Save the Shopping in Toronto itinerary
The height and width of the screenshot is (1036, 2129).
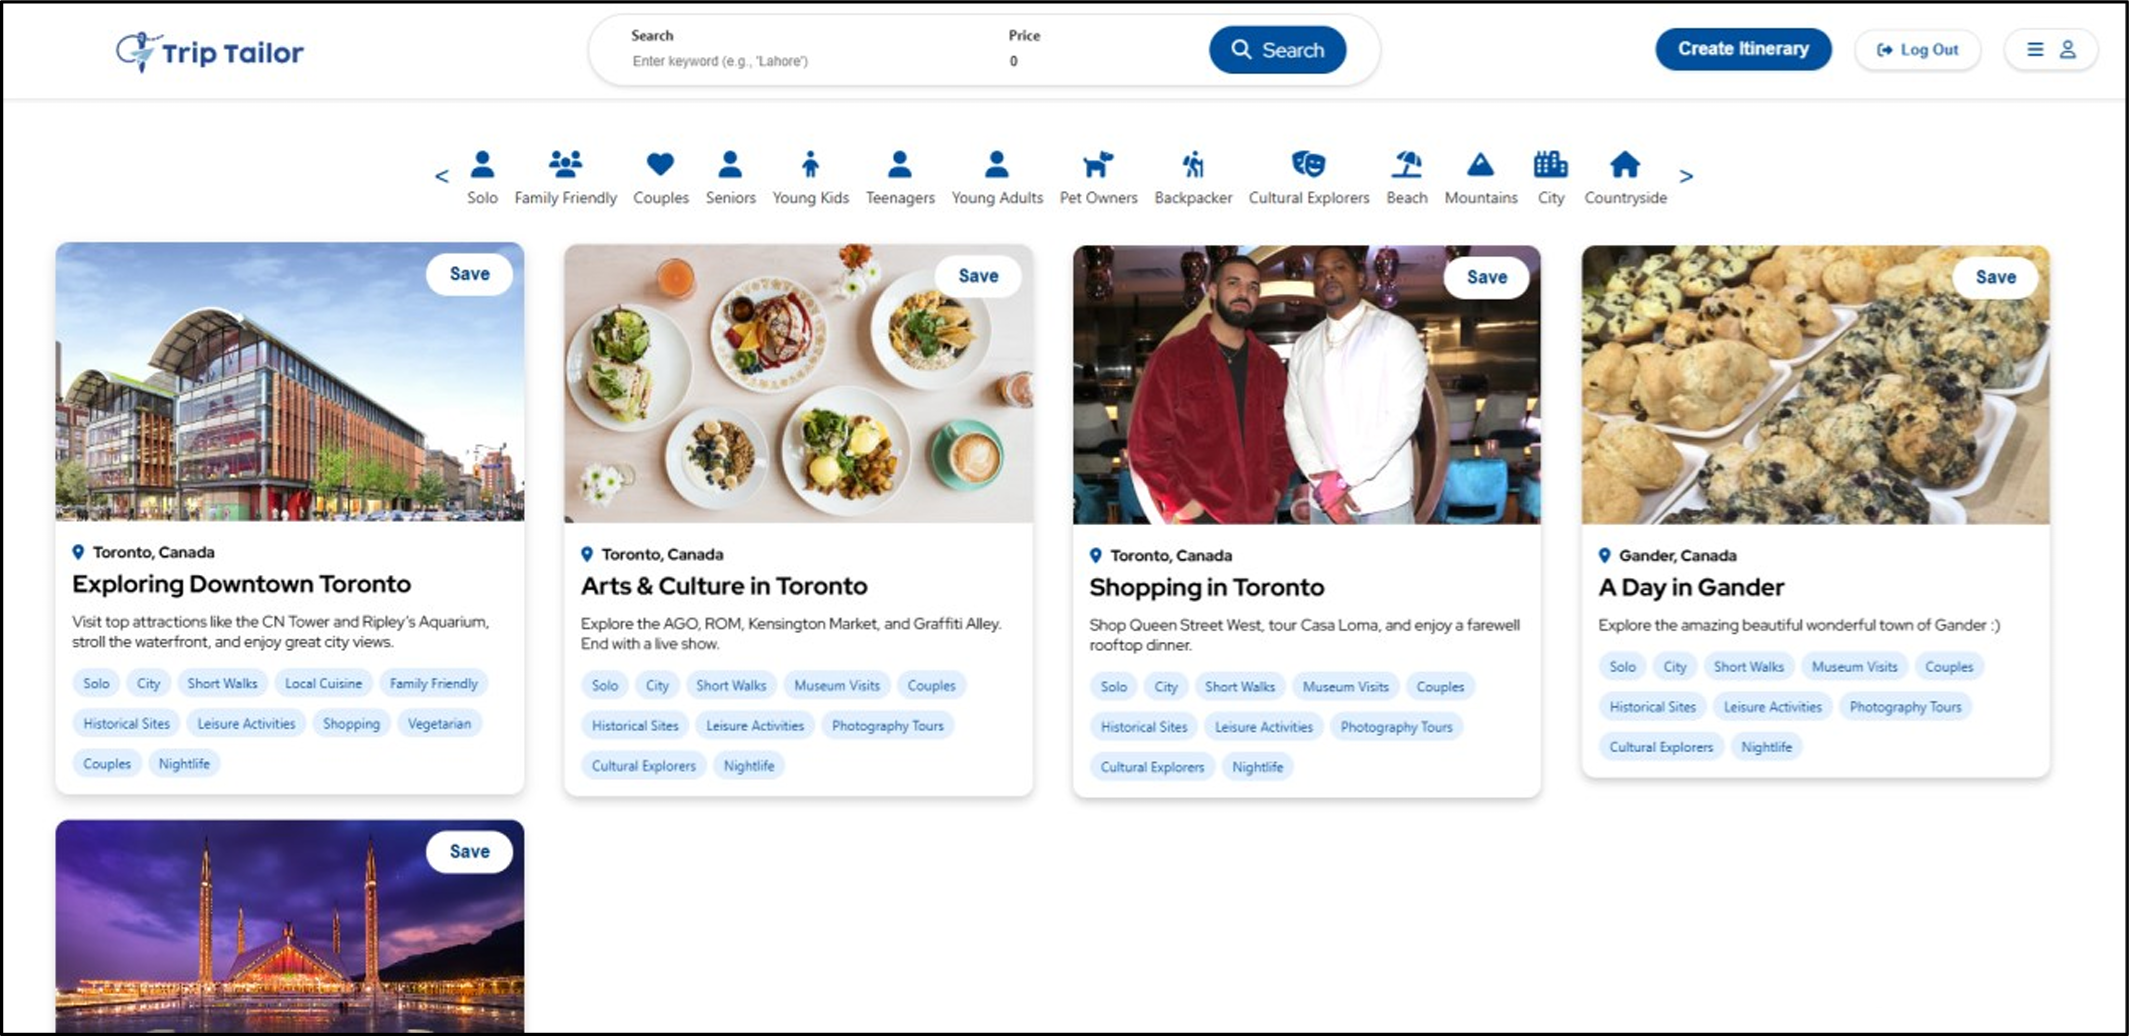[x=1486, y=277]
